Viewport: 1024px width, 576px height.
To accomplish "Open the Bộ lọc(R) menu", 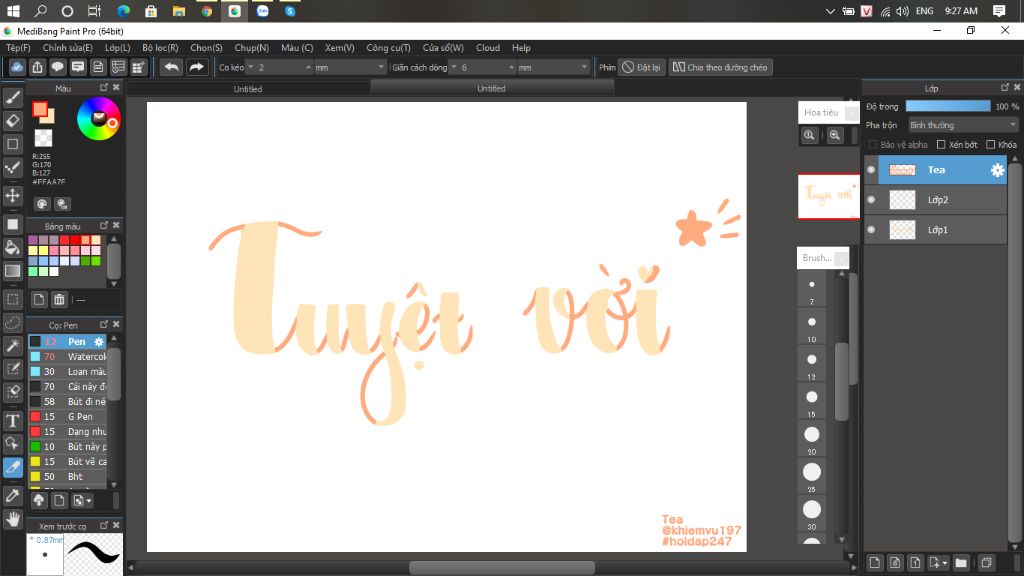I will point(160,48).
